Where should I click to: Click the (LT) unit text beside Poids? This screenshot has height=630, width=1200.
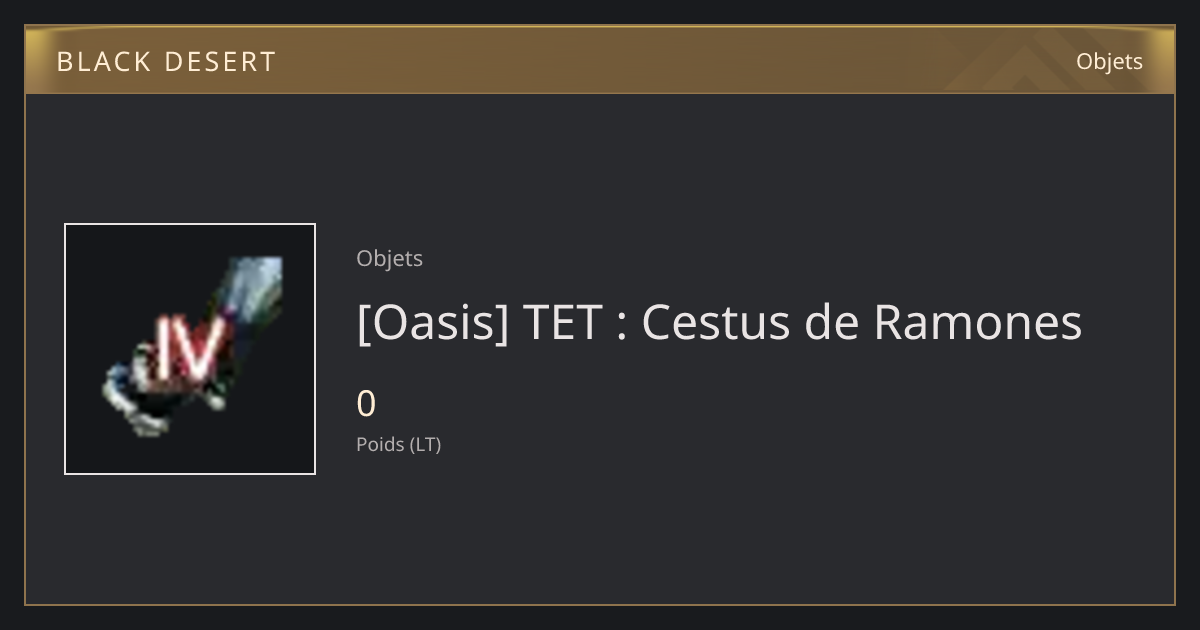click(x=425, y=444)
